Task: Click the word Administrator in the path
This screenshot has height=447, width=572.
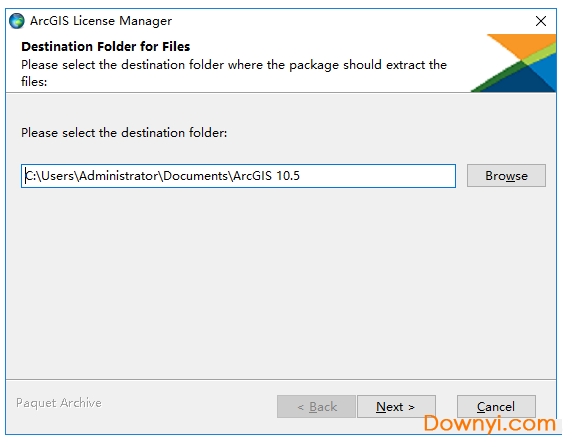Action: tap(118, 176)
